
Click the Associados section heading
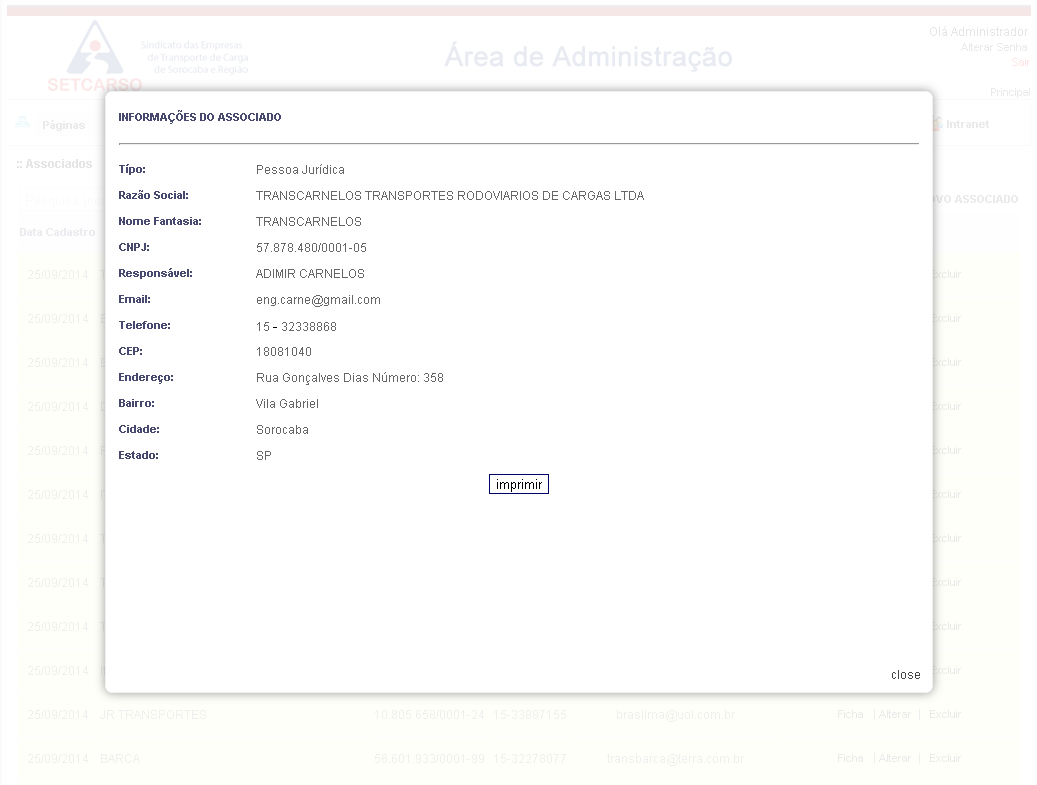tap(54, 164)
